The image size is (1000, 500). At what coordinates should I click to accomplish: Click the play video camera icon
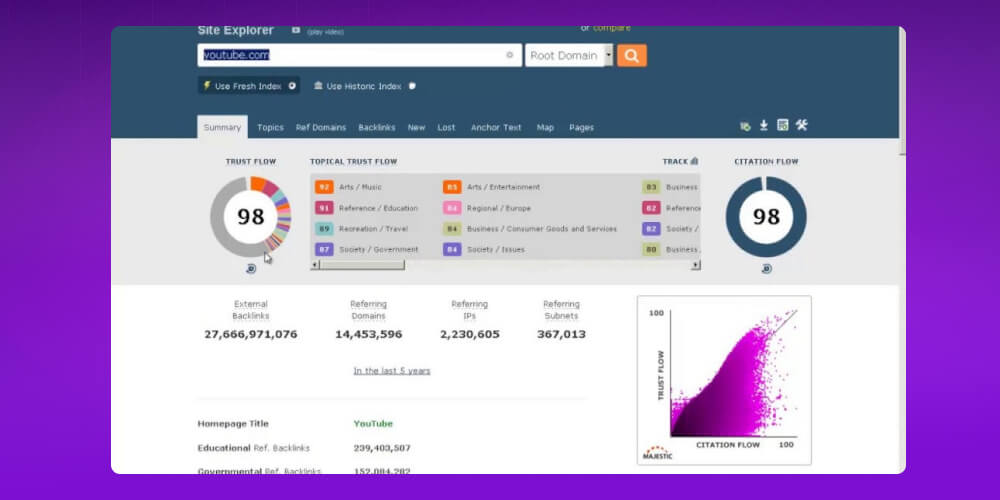[295, 31]
